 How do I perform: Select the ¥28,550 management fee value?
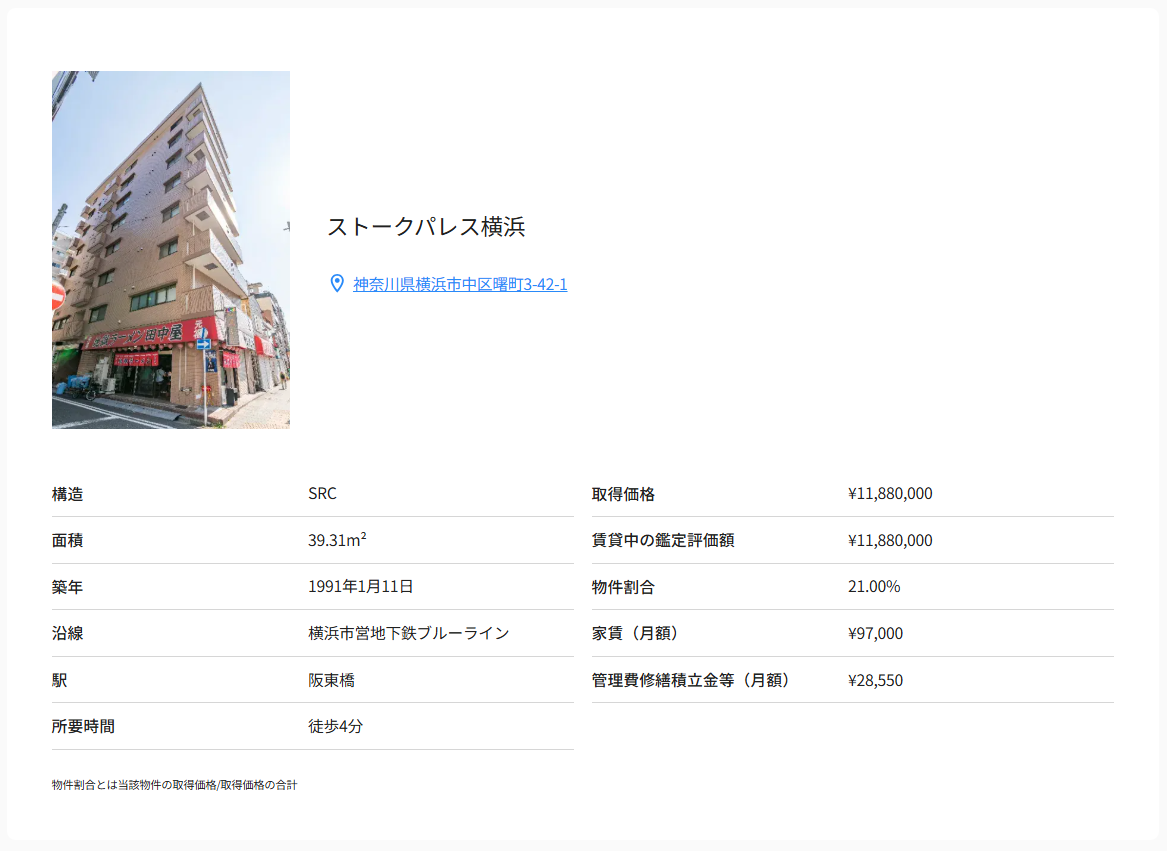pyautogui.click(x=875, y=681)
